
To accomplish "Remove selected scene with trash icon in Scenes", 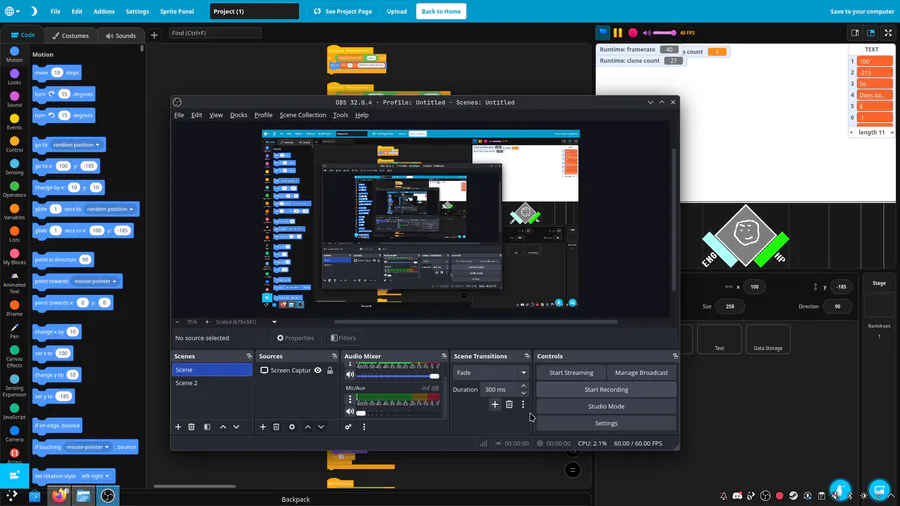I will [192, 427].
